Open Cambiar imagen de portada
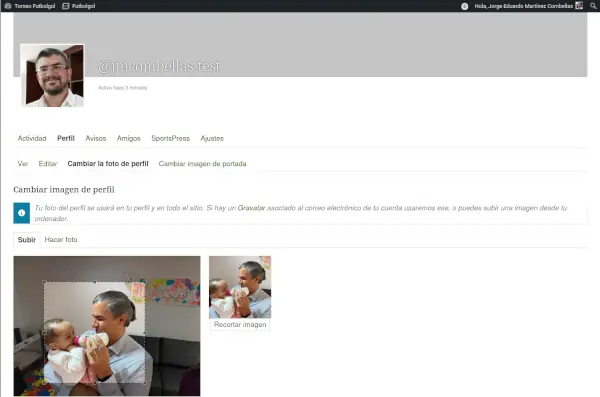This screenshot has width=600, height=397. pyautogui.click(x=202, y=163)
